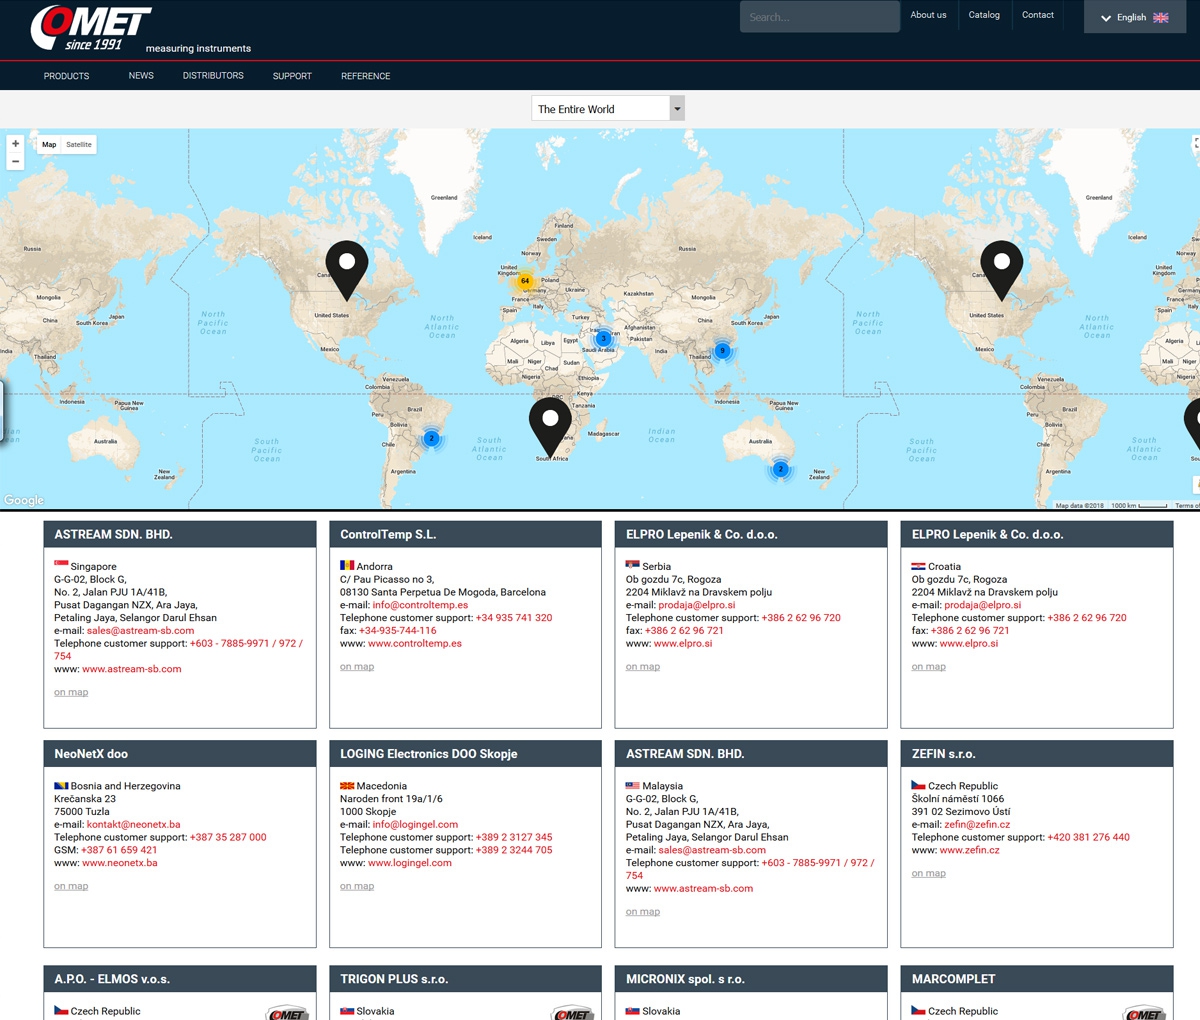Switch the map to Satellite view
1200x1020 pixels.
coord(79,145)
